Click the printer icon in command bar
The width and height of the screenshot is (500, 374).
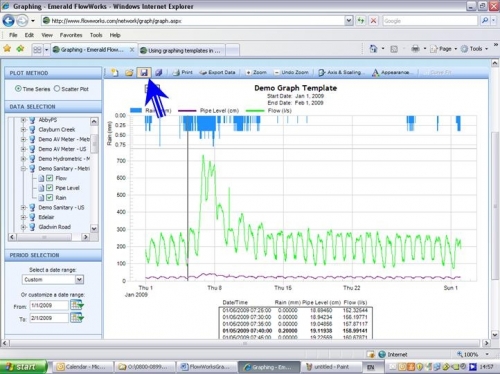click(415, 49)
